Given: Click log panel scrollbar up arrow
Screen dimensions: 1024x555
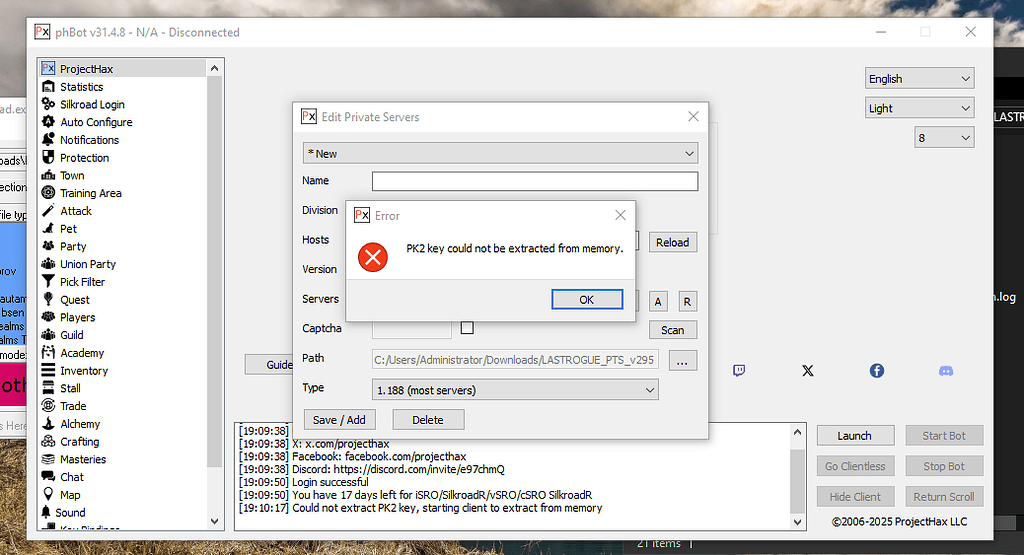Looking at the screenshot, I should [797, 432].
